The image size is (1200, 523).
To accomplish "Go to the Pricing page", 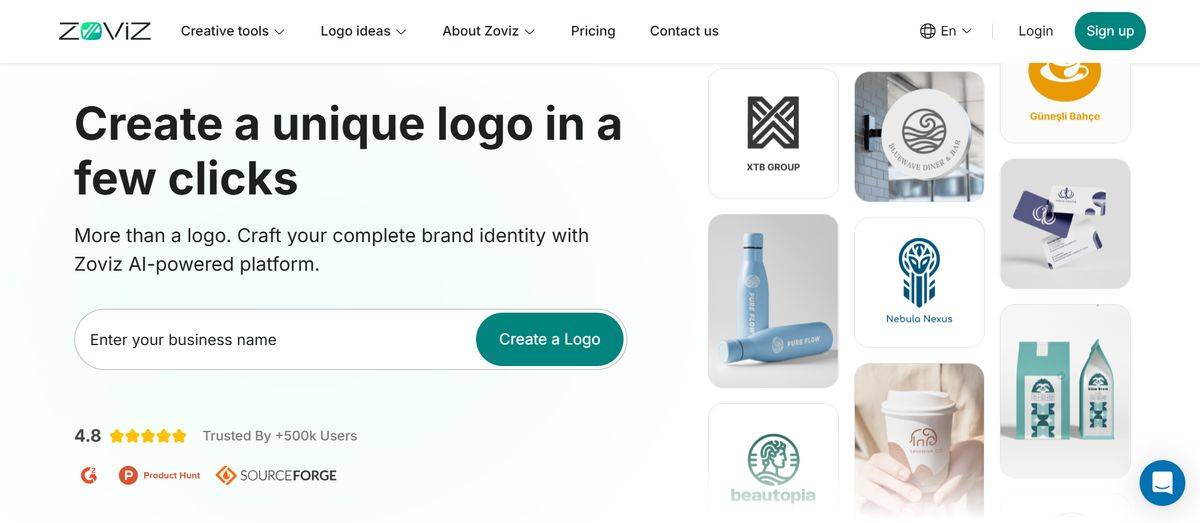I will (x=593, y=31).
